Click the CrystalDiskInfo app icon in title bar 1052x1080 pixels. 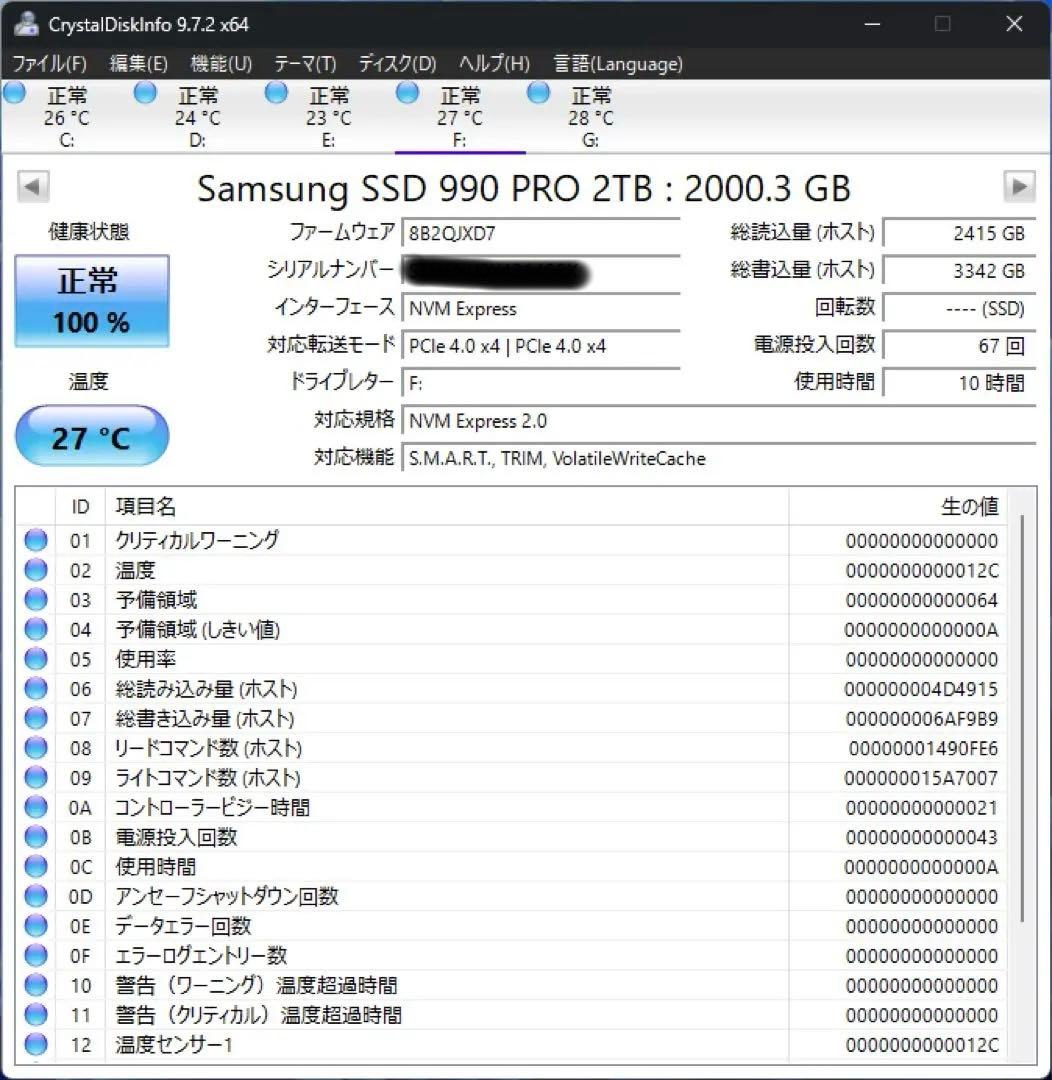[x=26, y=23]
